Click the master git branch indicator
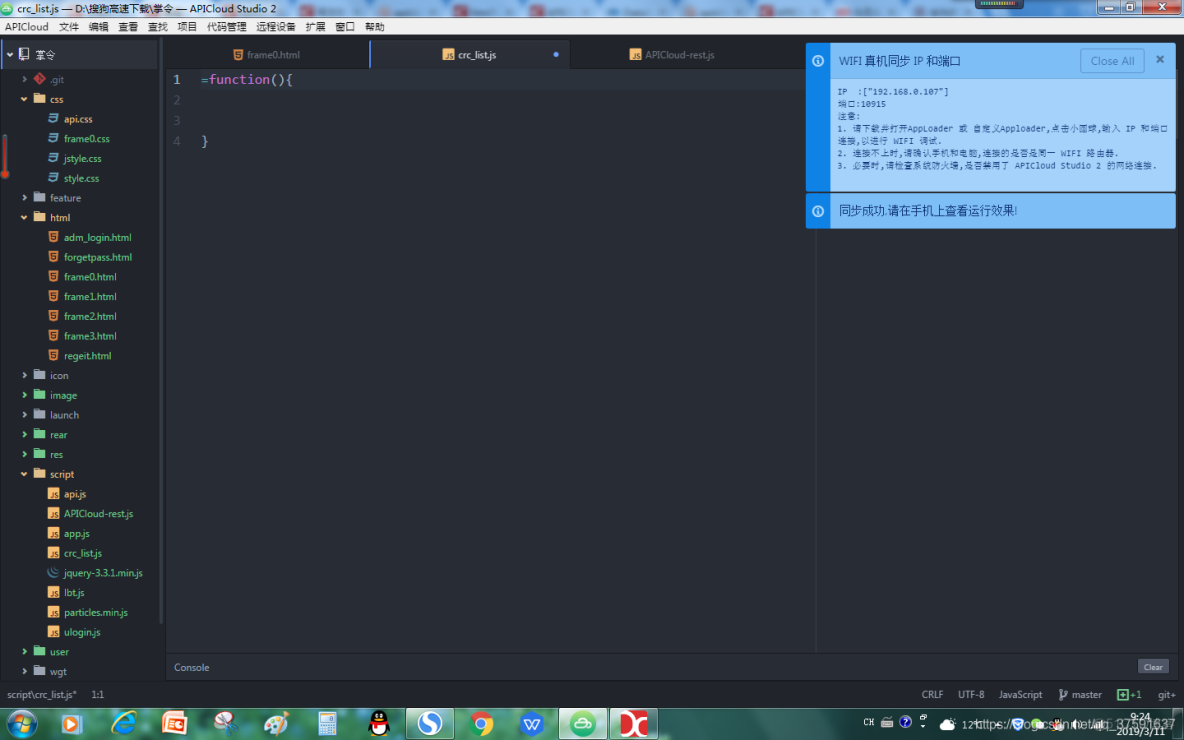The image size is (1184, 740). click(x=1080, y=695)
